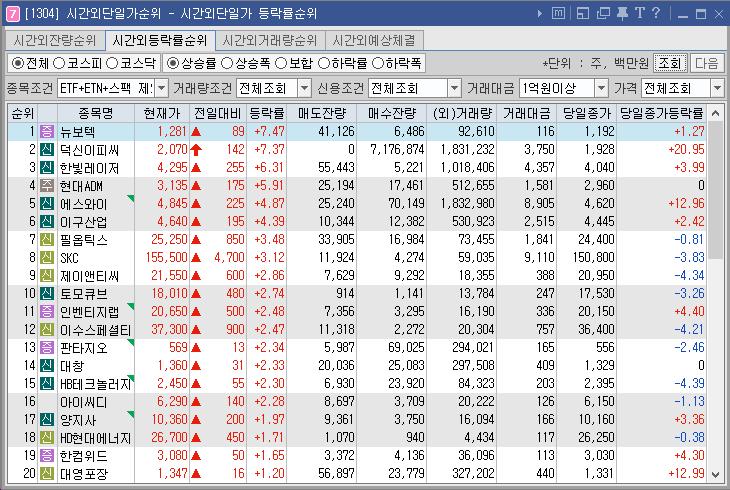This screenshot has height=490, width=730.
Task: Open the 가격 dropdown
Action: (x=717, y=88)
